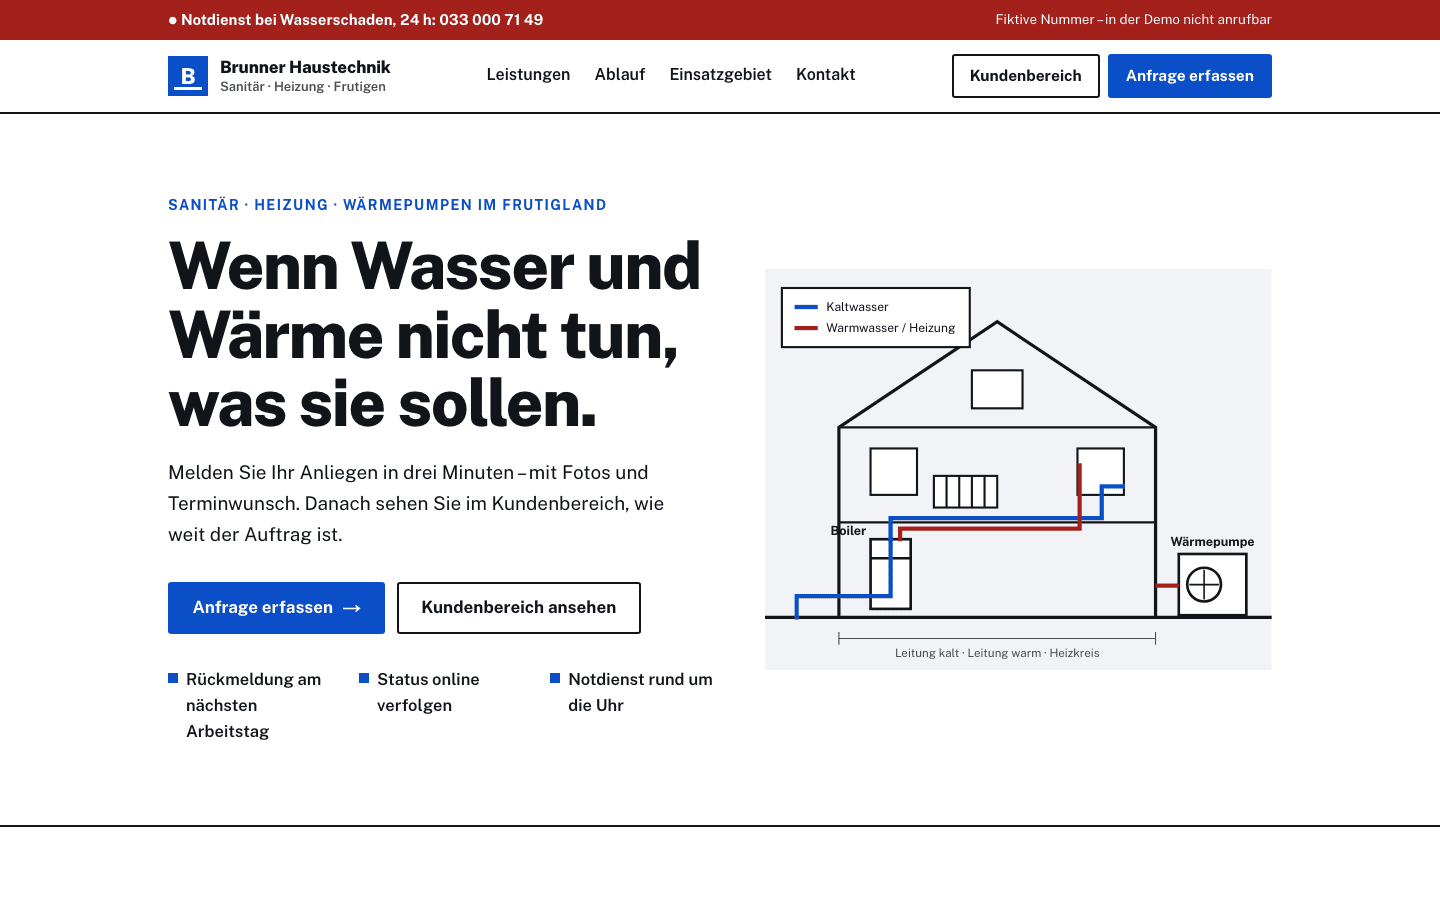The height and width of the screenshot is (900, 1440).
Task: Click the 'Fiktive Nummer' demo notice text
Action: pyautogui.click(x=1133, y=20)
